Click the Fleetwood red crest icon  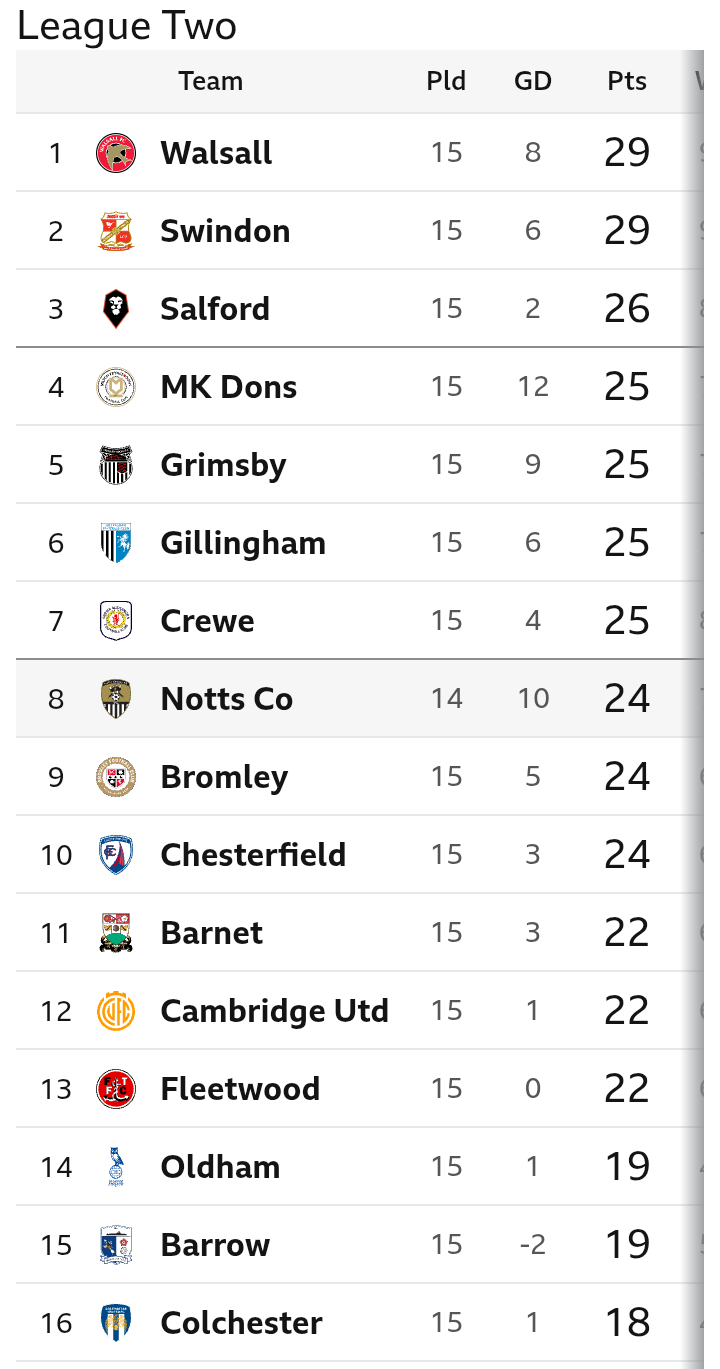point(116,1089)
